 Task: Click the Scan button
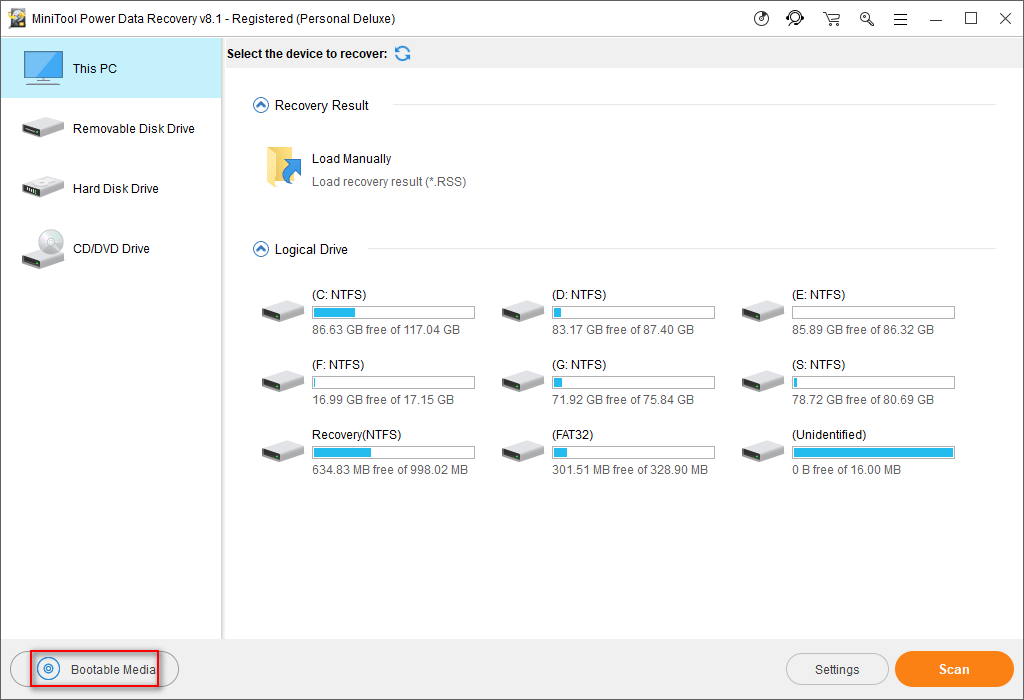tap(954, 669)
